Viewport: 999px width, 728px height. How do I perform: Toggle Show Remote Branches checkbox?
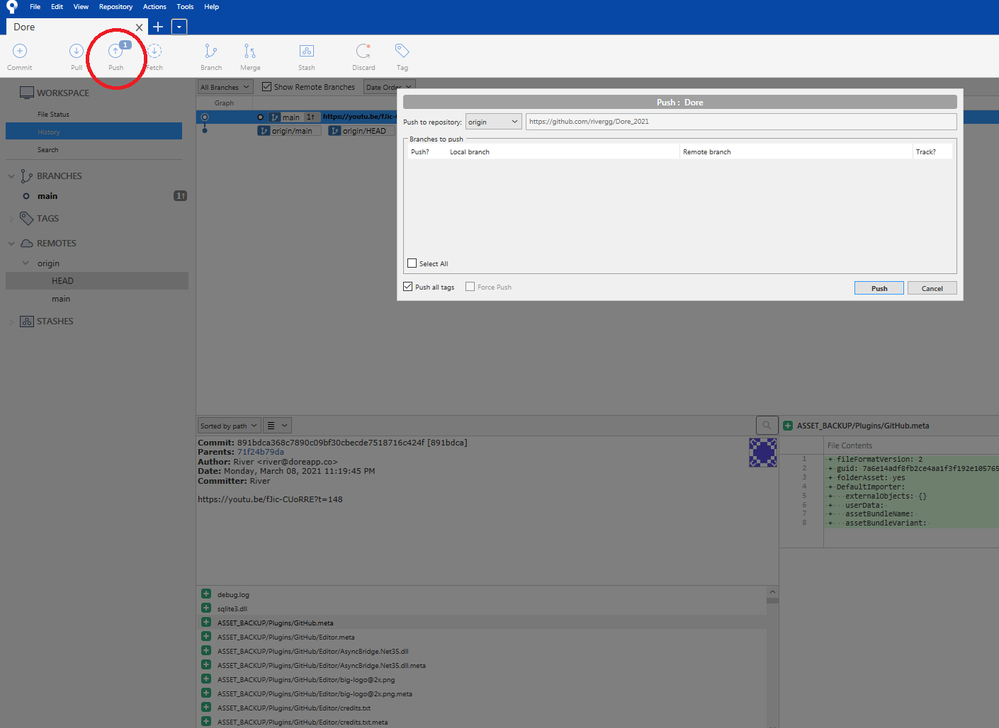coord(266,87)
